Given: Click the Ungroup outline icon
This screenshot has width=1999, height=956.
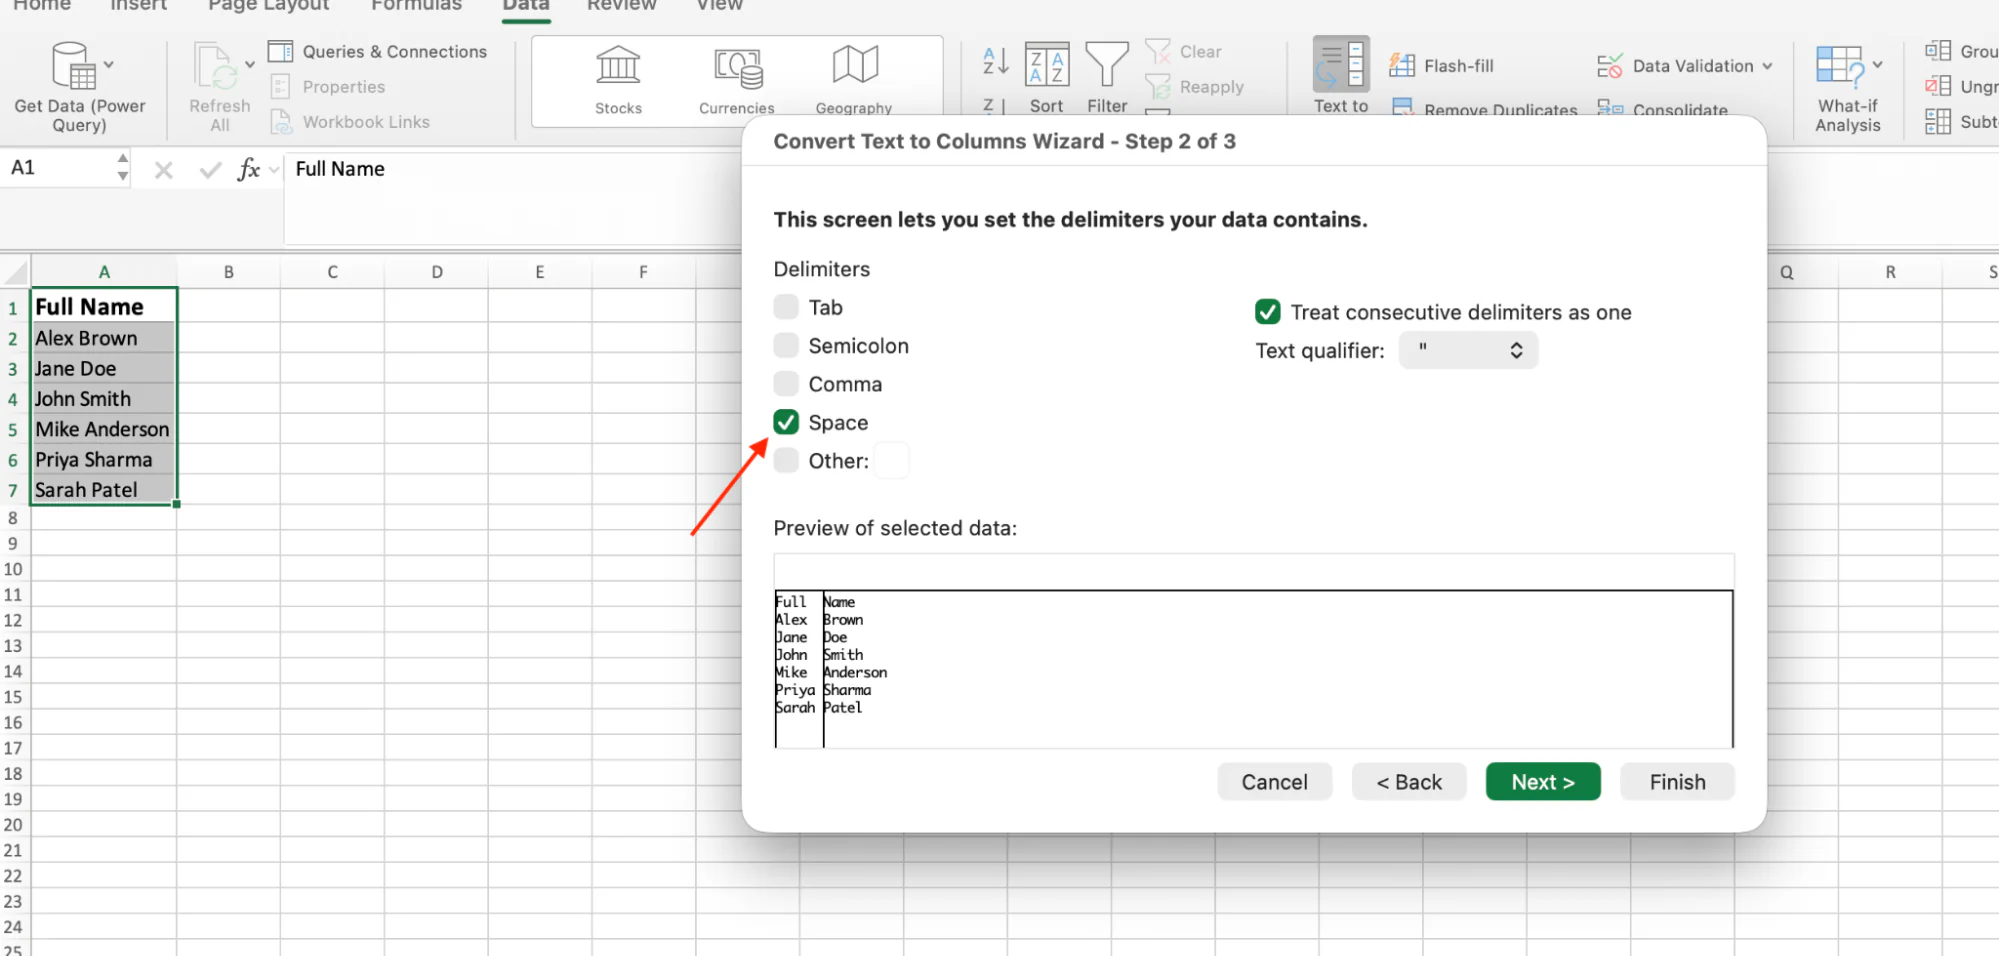Looking at the screenshot, I should [x=1938, y=86].
